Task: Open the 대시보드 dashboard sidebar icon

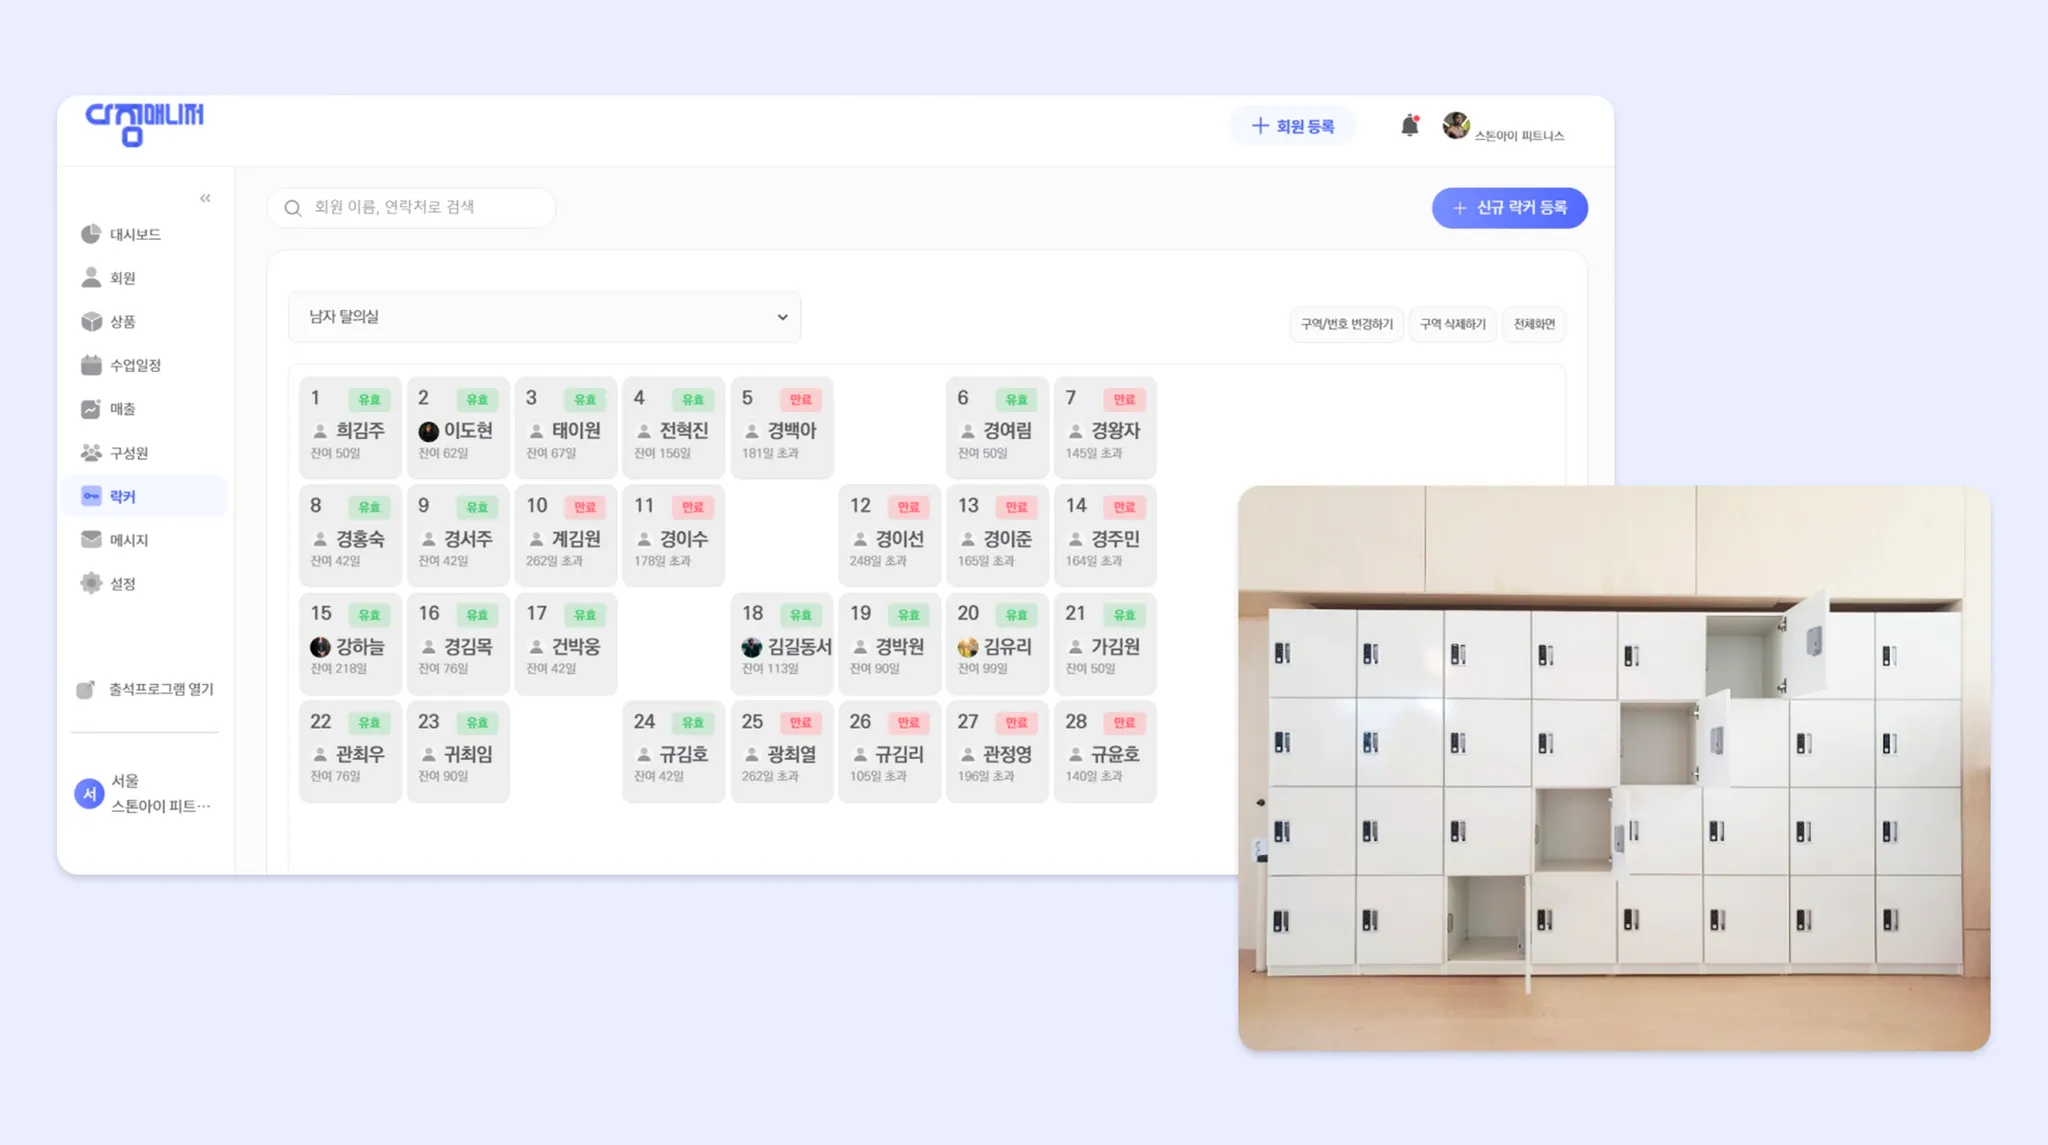Action: [91, 234]
